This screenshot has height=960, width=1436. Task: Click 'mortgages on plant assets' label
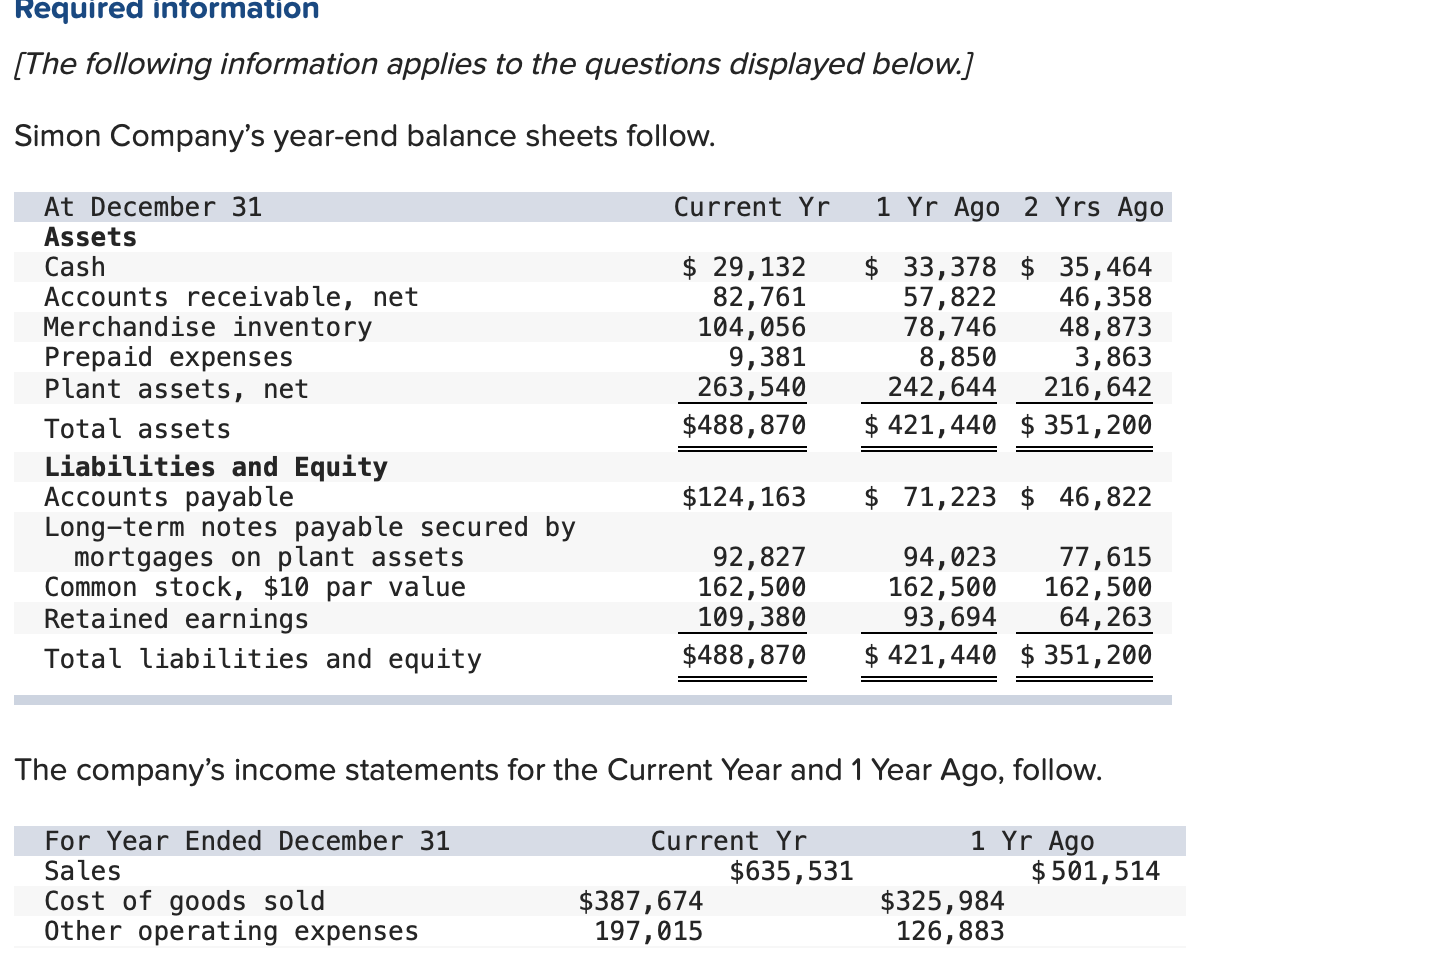(270, 557)
